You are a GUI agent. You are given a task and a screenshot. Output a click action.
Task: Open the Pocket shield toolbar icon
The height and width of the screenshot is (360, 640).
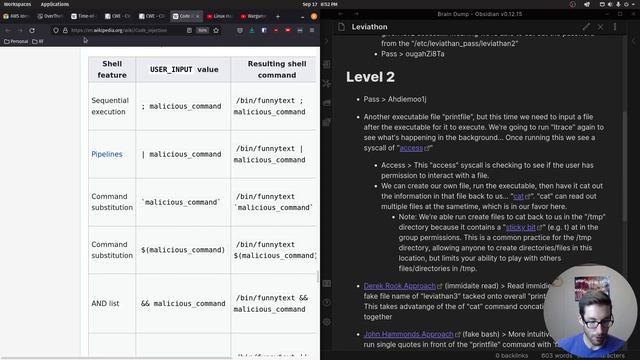click(240, 30)
